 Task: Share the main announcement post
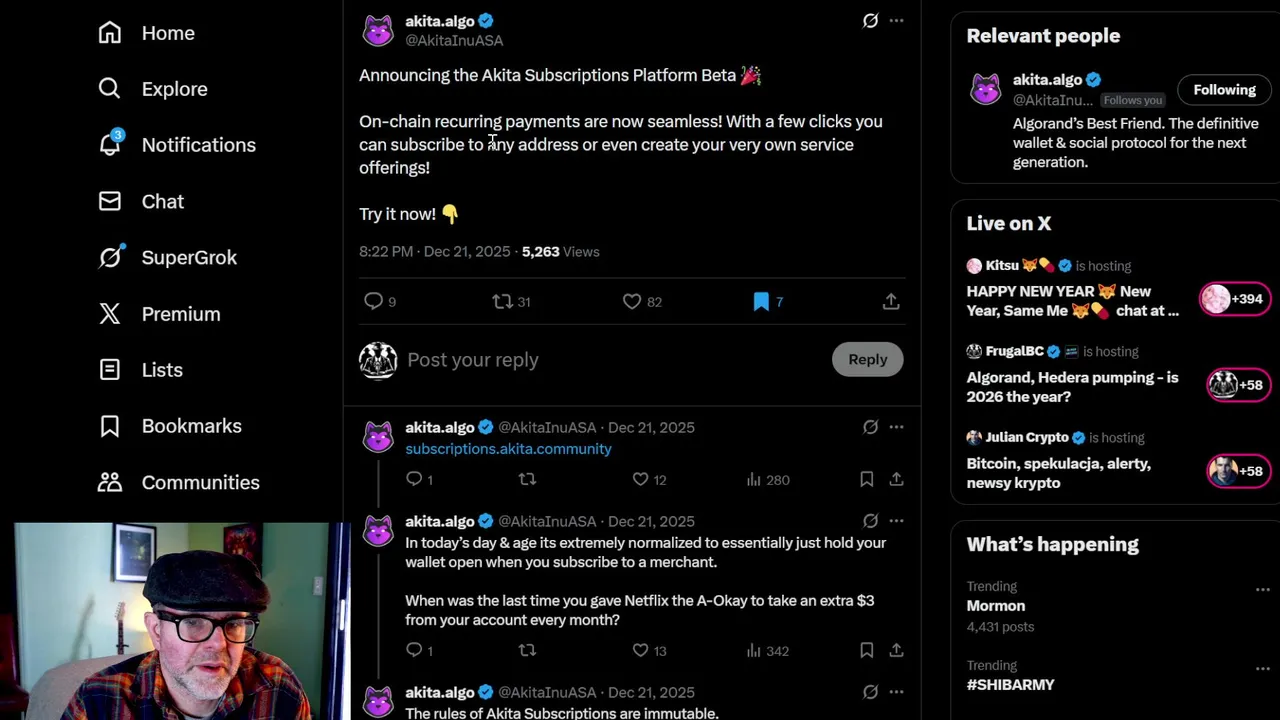[x=891, y=301]
